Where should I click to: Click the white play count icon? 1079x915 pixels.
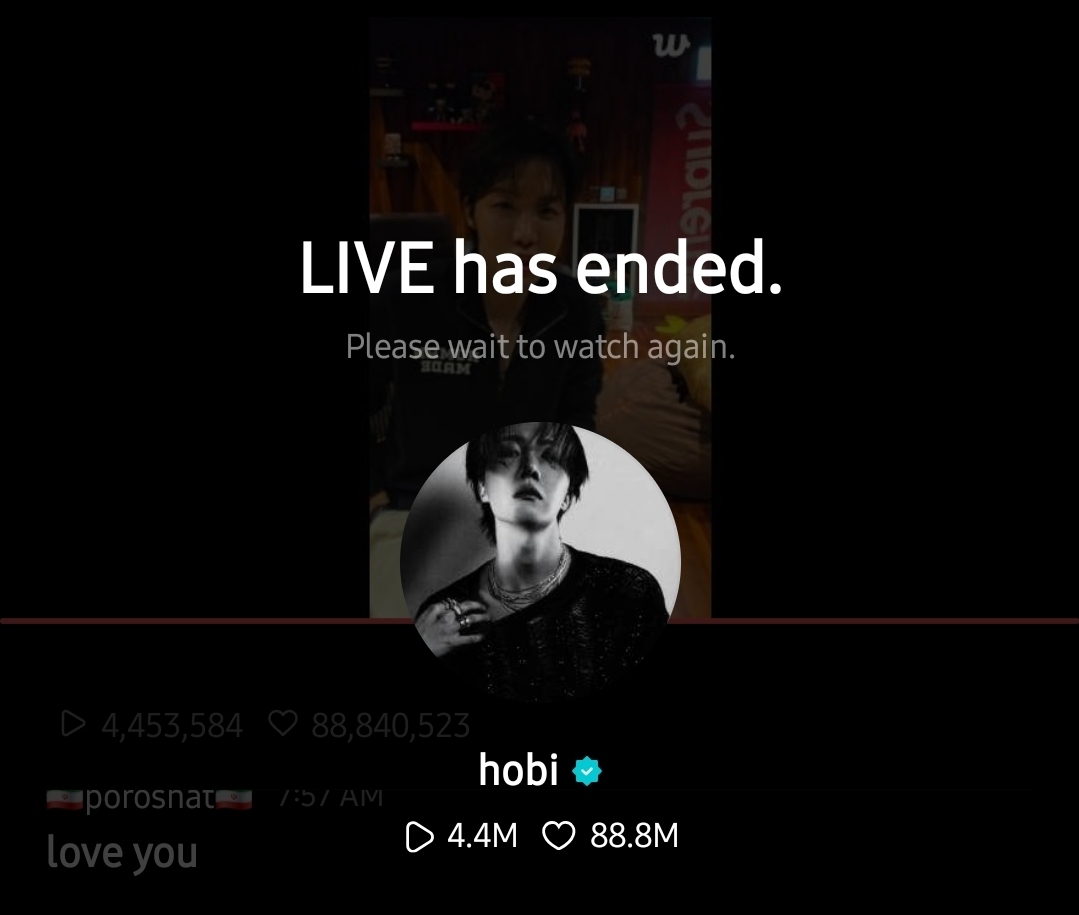click(x=420, y=837)
